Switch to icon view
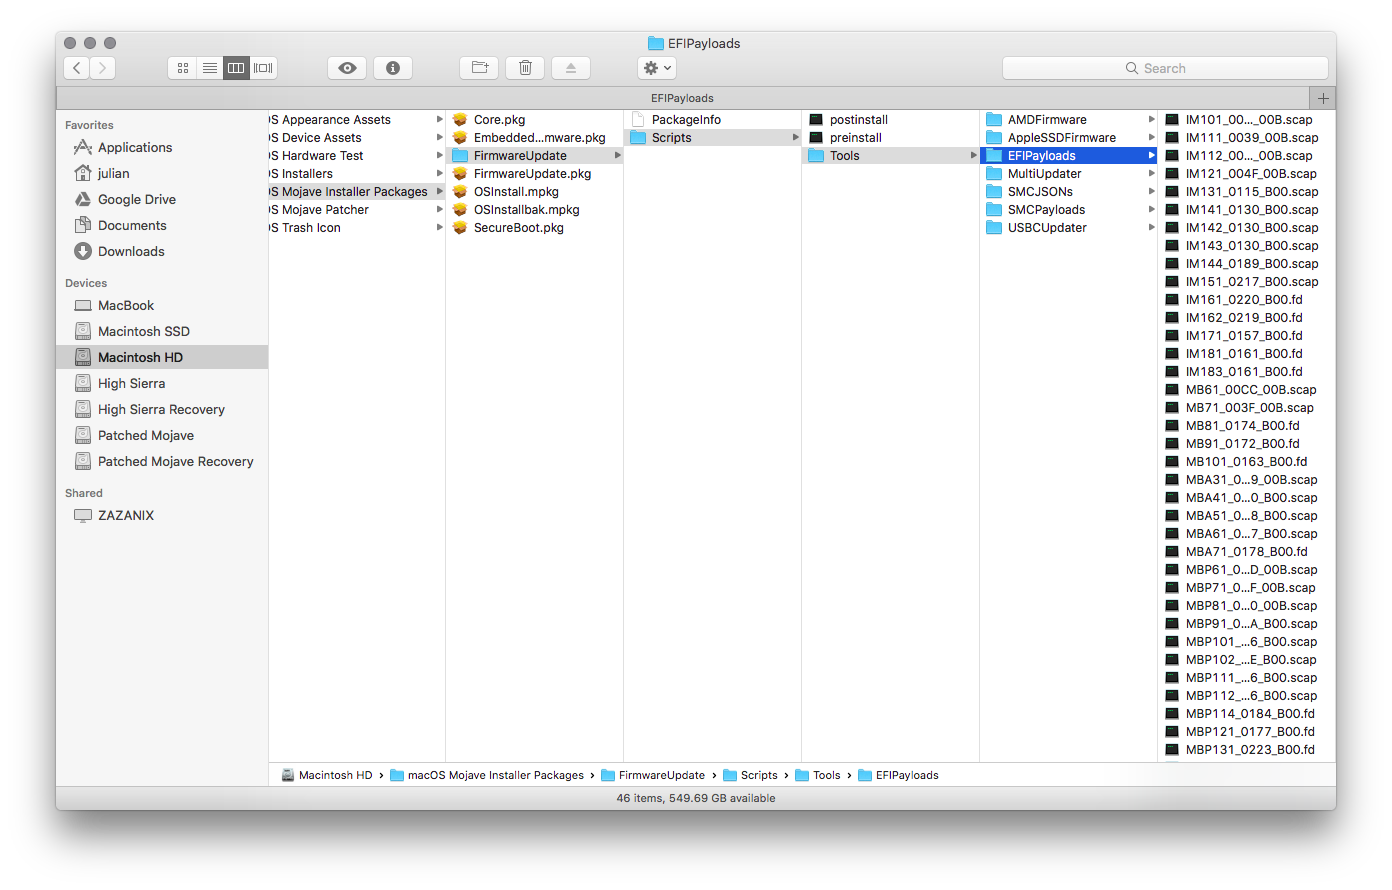Screen dimensions: 1392x890 point(182,68)
